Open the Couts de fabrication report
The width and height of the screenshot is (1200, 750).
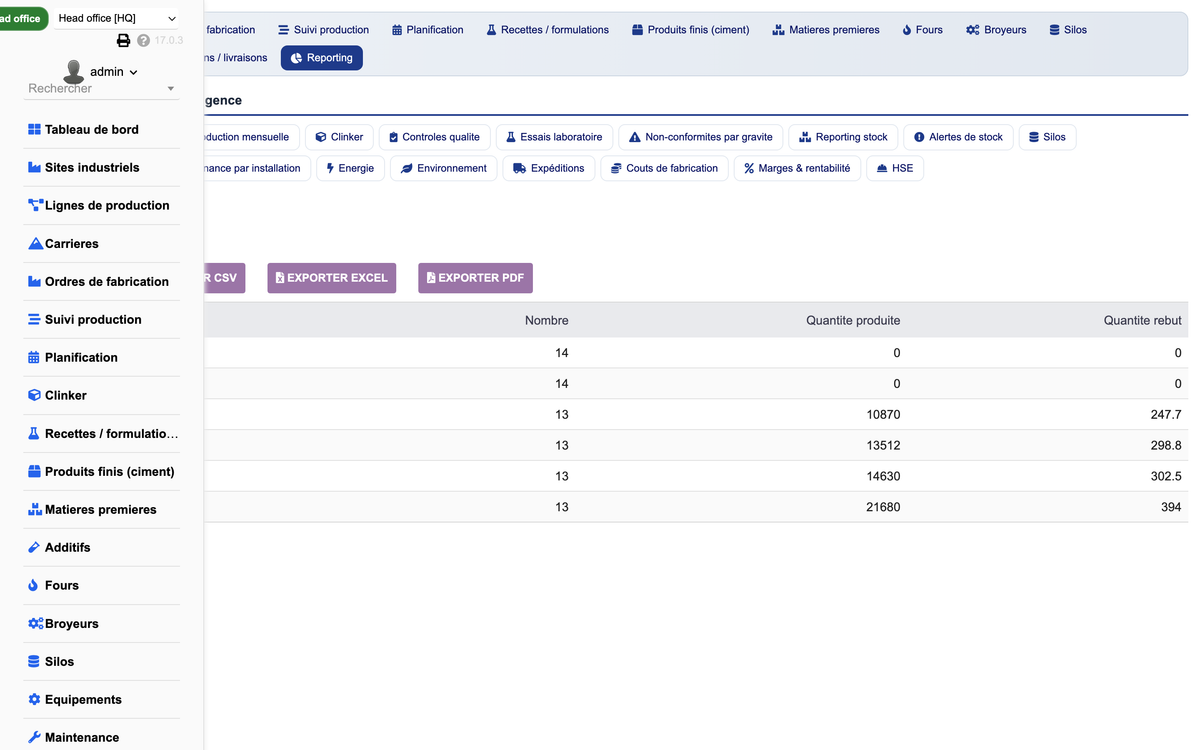pyautogui.click(x=664, y=168)
